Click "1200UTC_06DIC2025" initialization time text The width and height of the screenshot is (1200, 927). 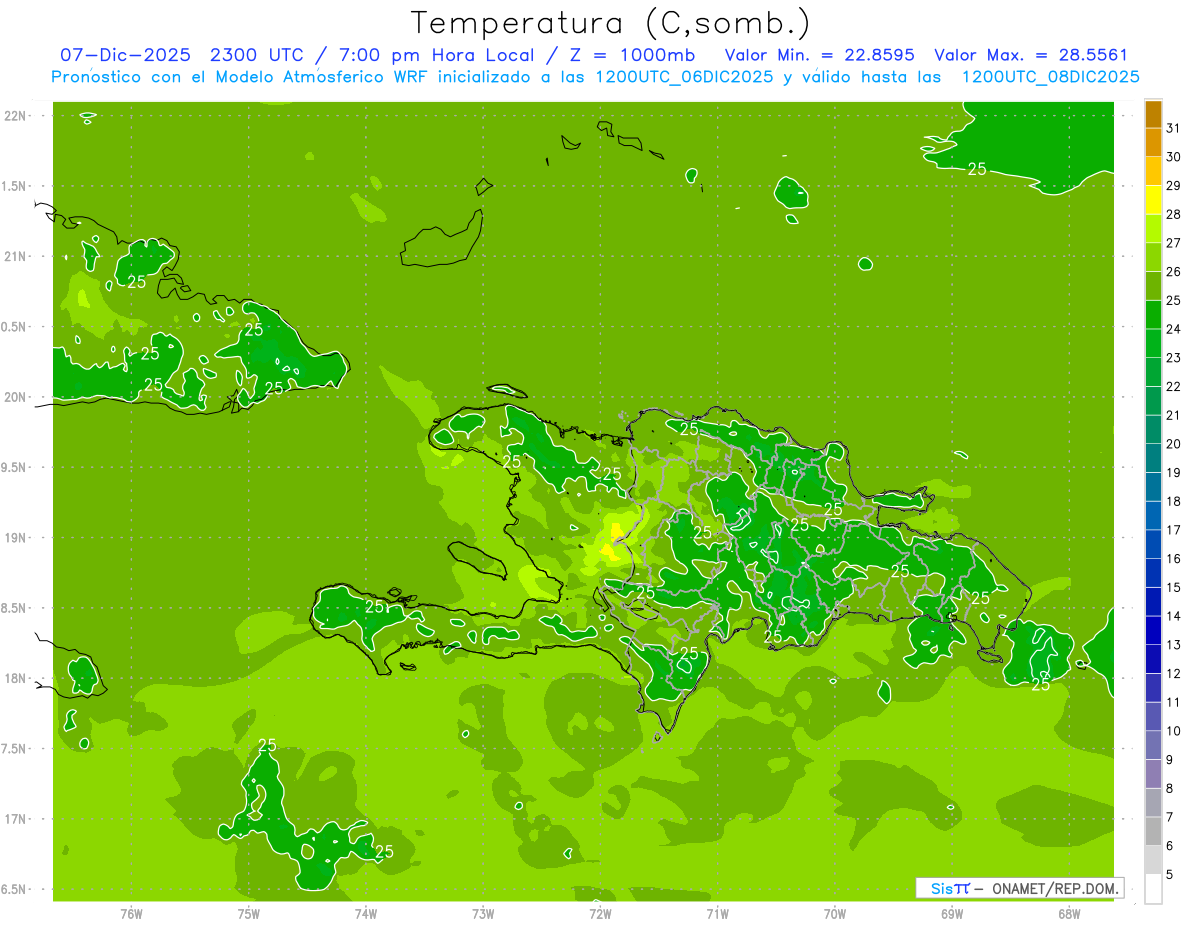[x=683, y=77]
